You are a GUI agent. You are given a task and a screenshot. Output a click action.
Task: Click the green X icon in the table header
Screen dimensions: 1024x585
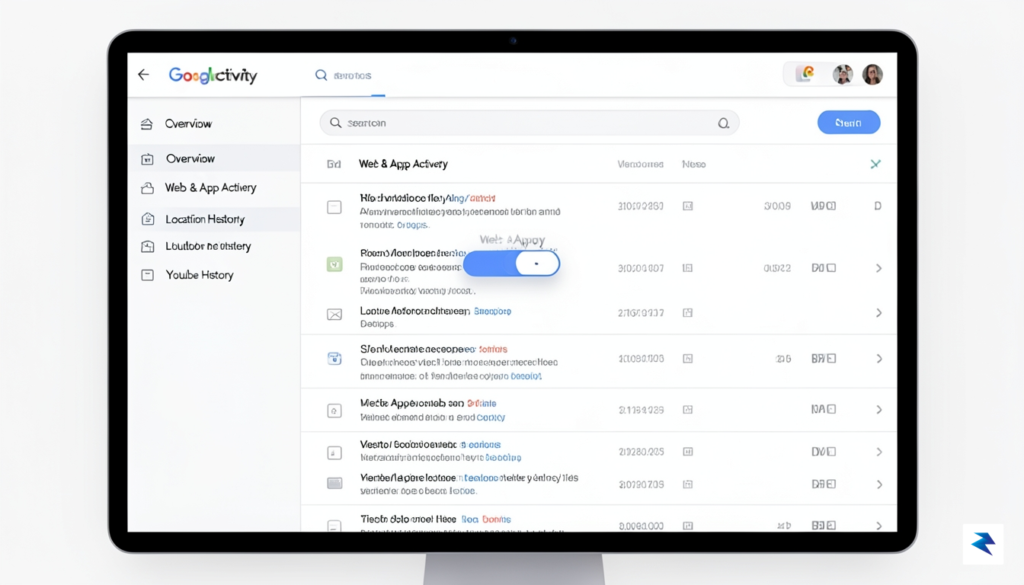(x=875, y=164)
